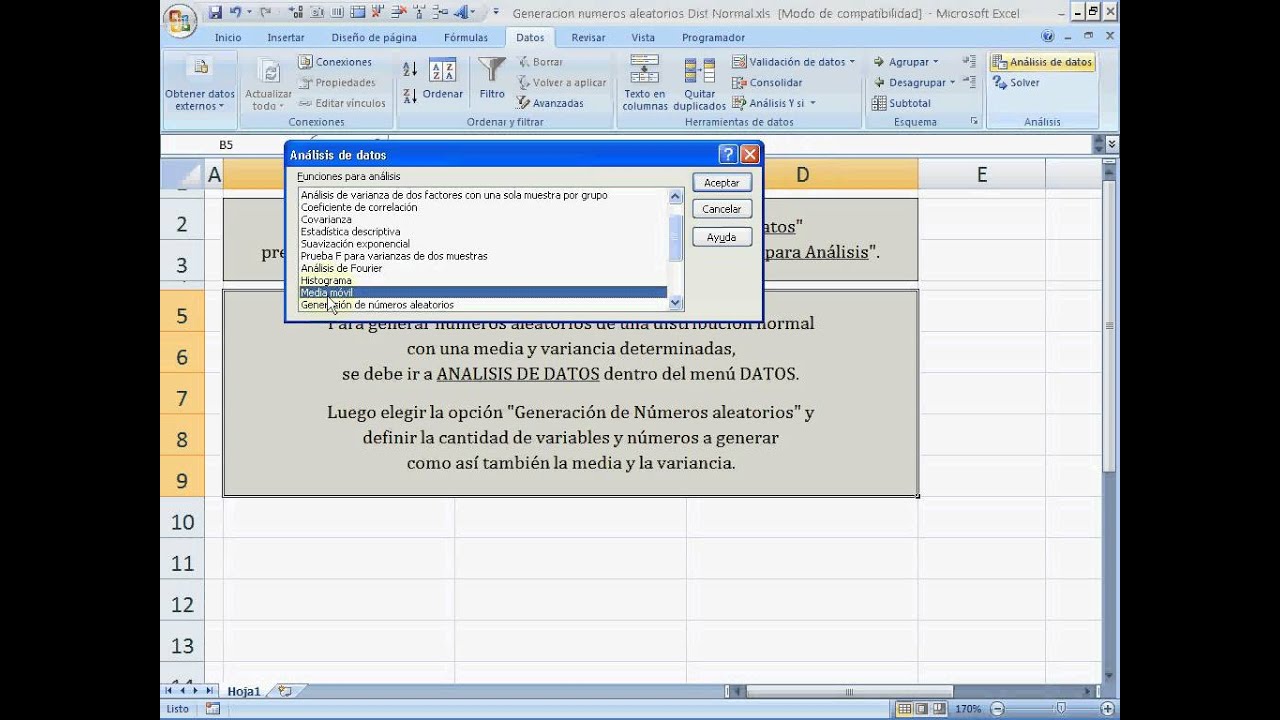This screenshot has width=1280, height=720.
Task: Switch to Revisar tab
Action: pyautogui.click(x=588, y=38)
